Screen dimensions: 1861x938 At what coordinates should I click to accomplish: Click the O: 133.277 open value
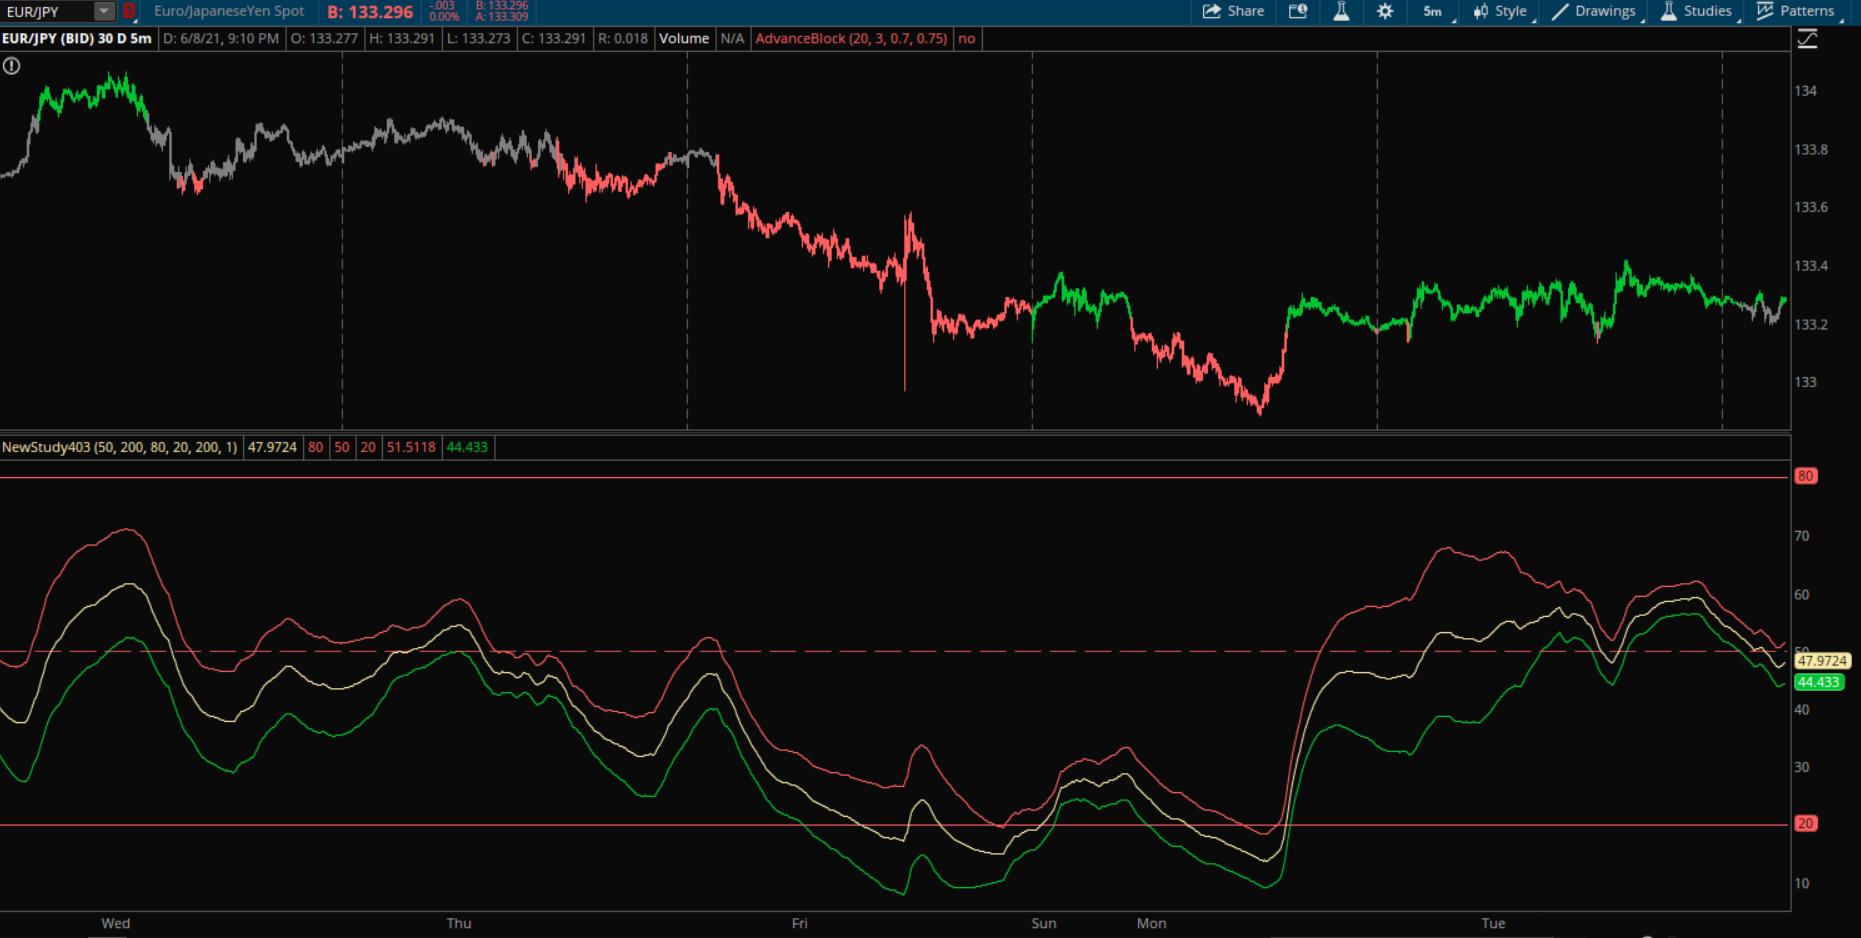324,38
